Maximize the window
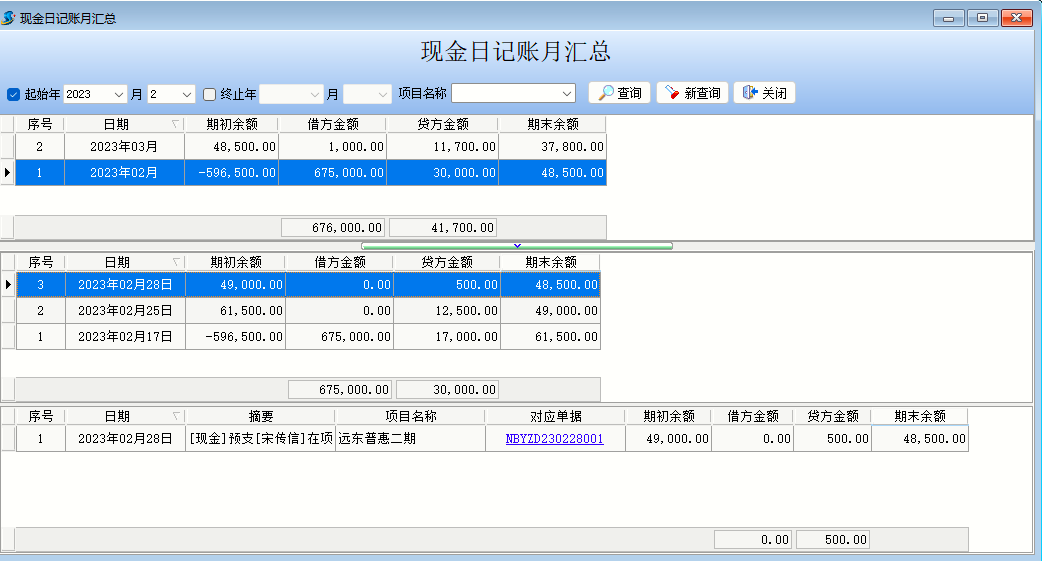The width and height of the screenshot is (1042, 561). 982,18
